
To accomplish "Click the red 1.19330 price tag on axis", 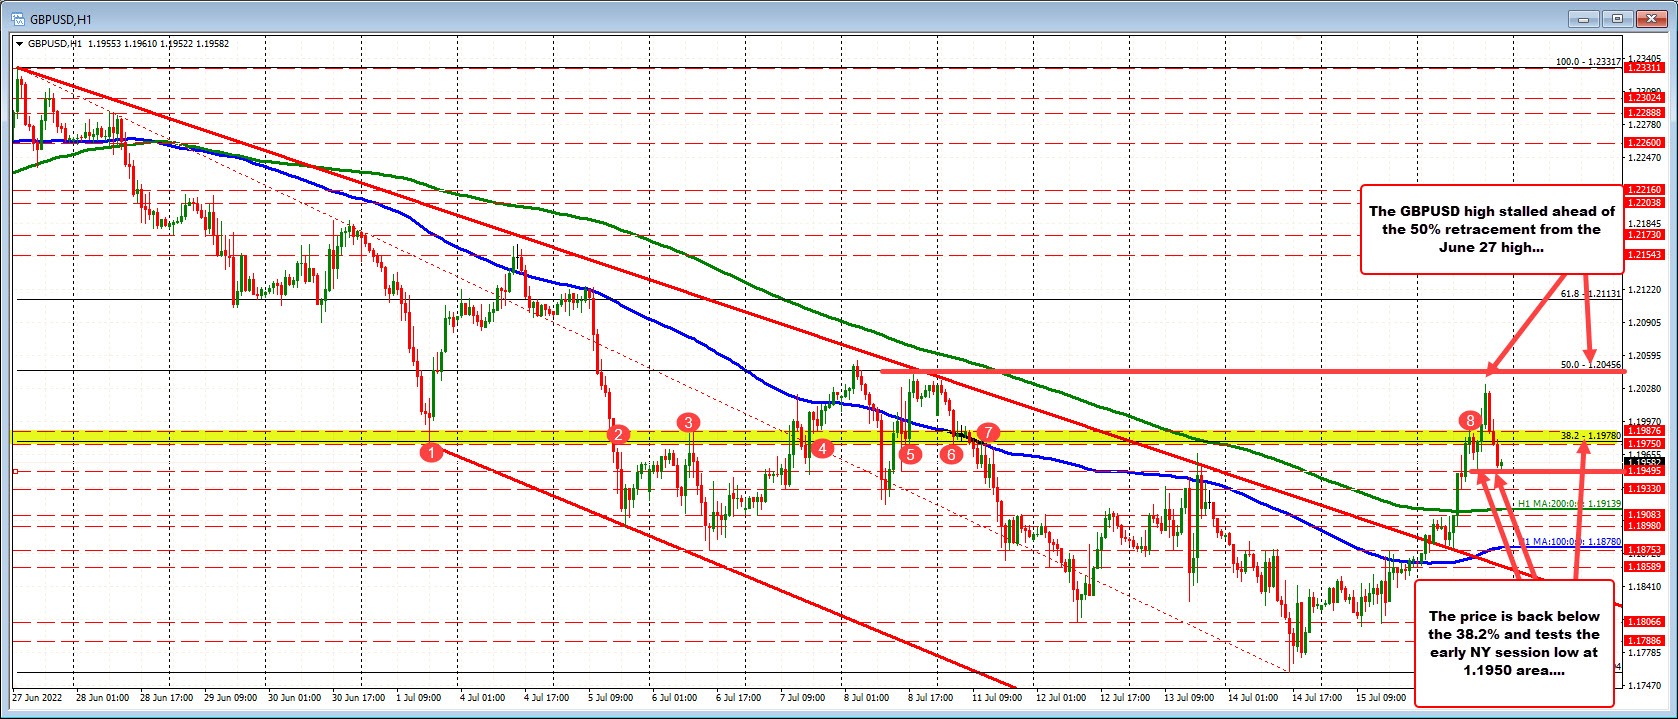I will point(1644,489).
